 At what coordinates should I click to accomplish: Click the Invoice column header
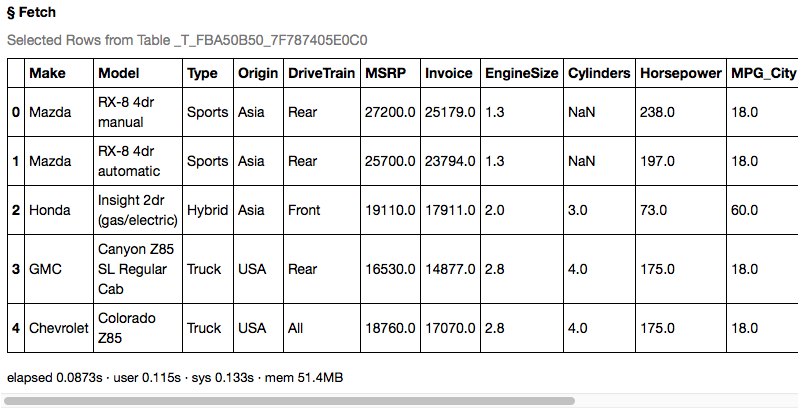click(448, 74)
